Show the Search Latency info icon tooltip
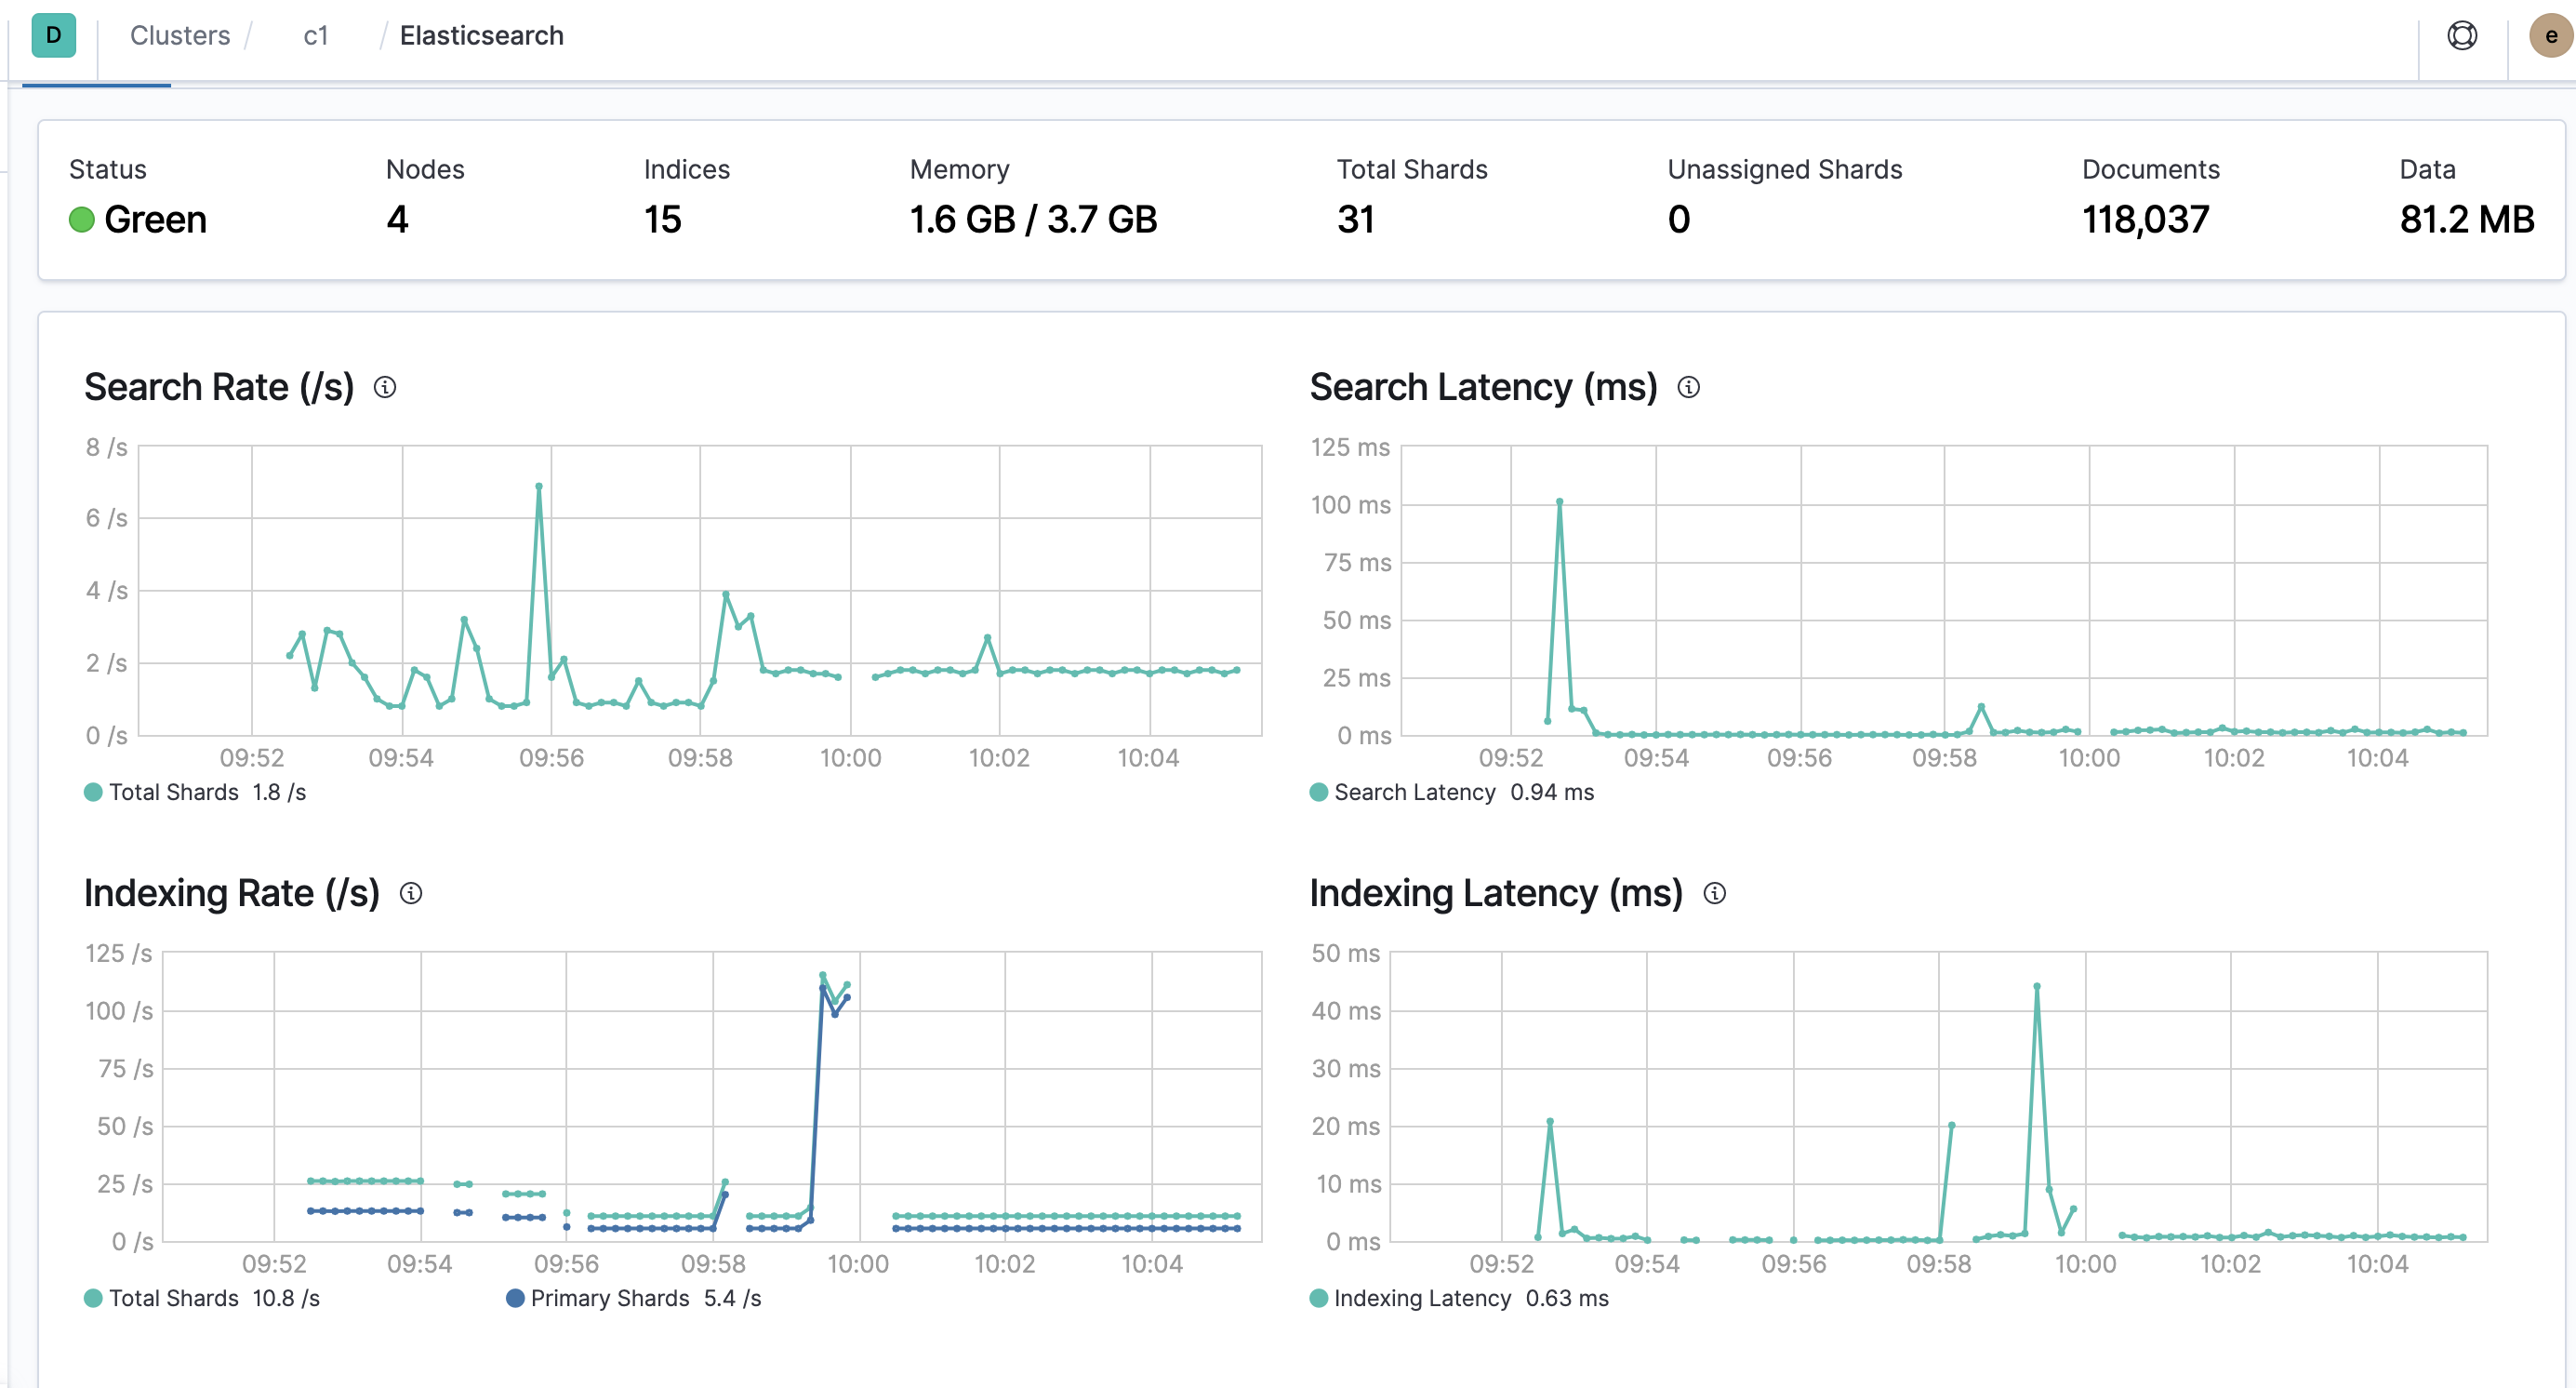Image resolution: width=2576 pixels, height=1388 pixels. click(x=1689, y=387)
